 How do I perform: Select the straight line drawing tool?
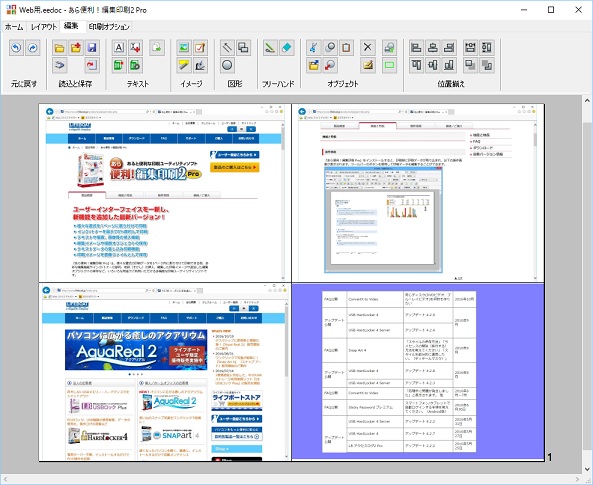[227, 48]
